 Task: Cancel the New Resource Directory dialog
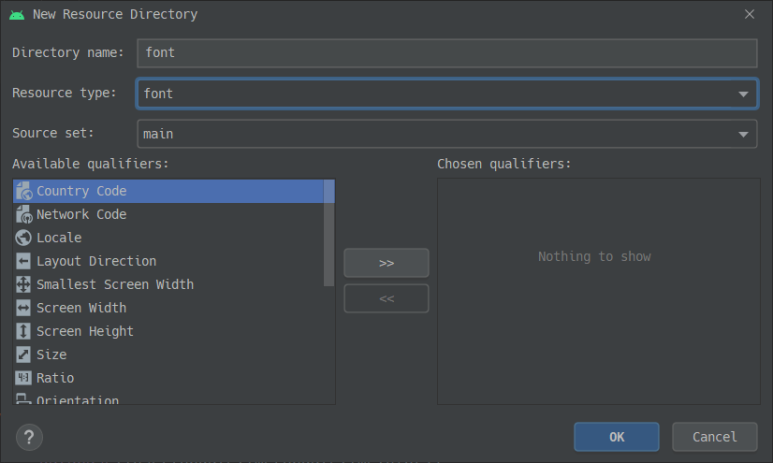click(714, 437)
